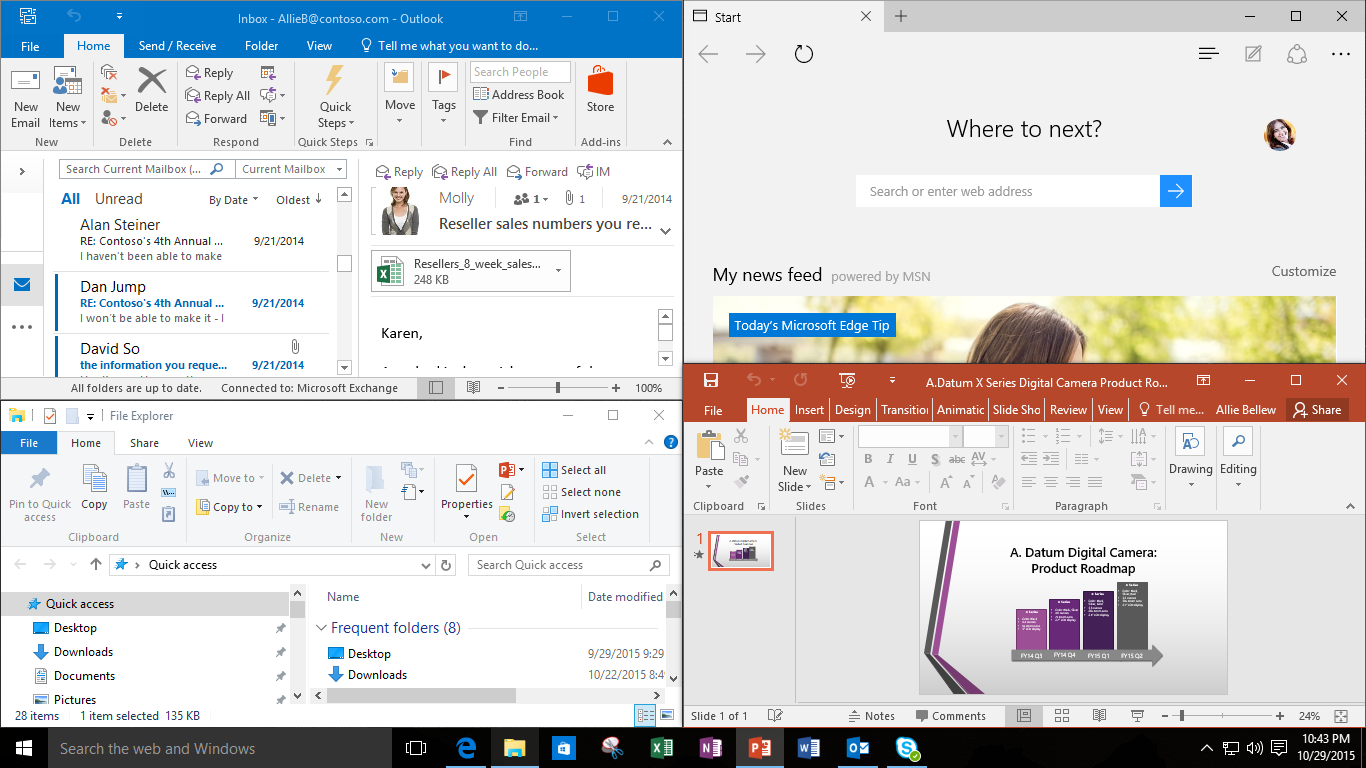Viewport: 1366px width, 768px height.
Task: Open Send / Receive tab in Outlook
Action: [177, 45]
